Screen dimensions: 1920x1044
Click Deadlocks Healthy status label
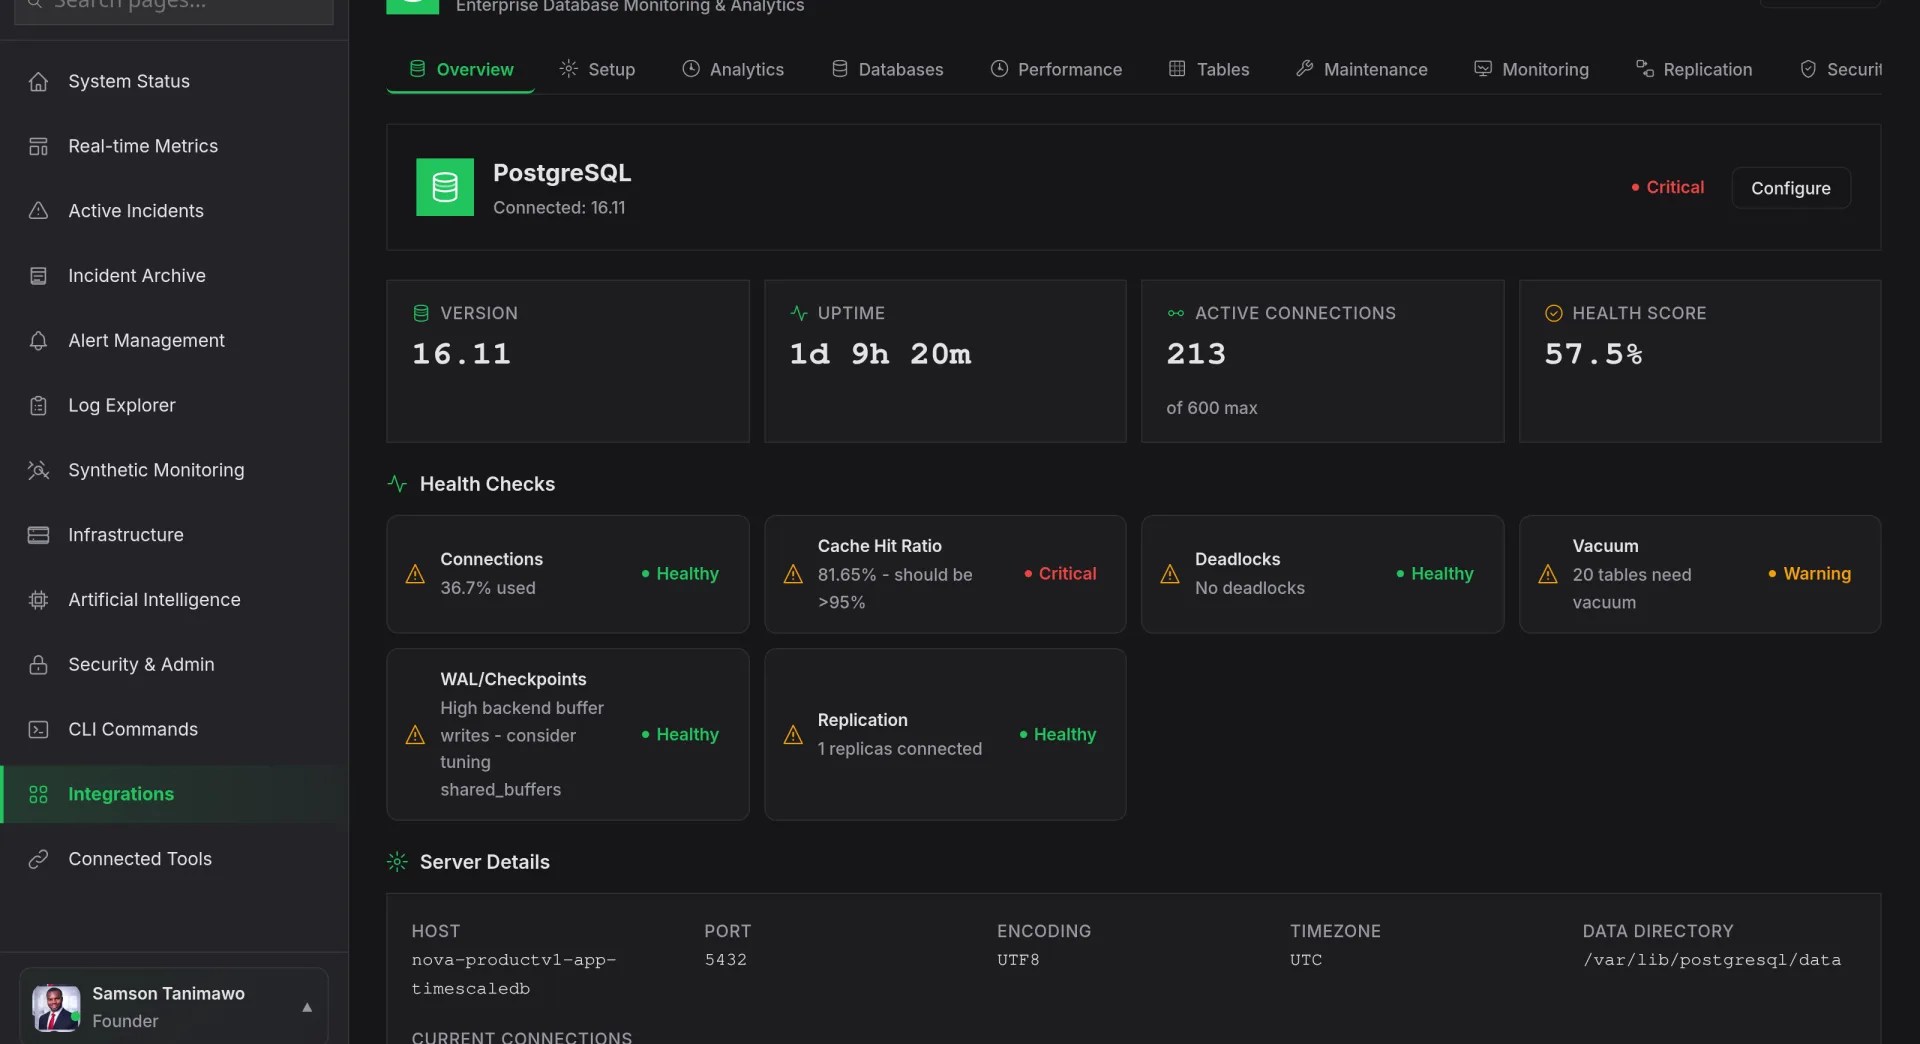click(1435, 574)
